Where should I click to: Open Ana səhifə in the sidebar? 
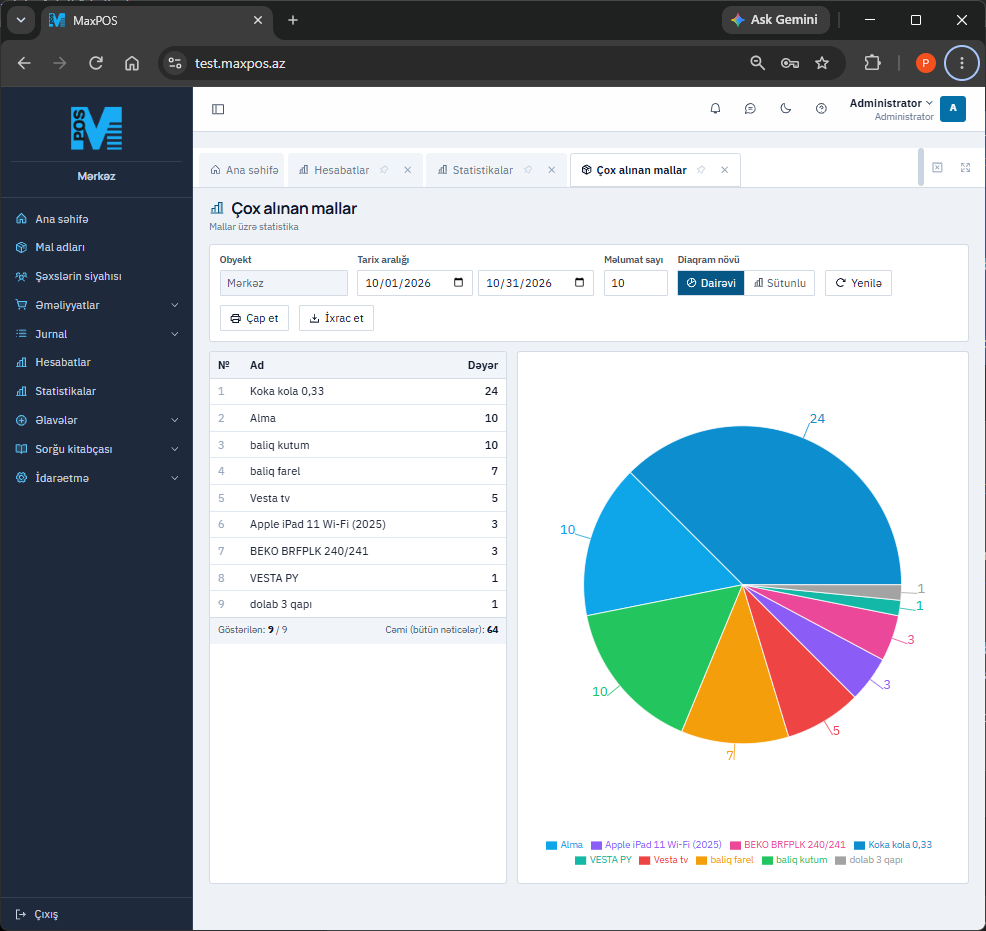[x=96, y=219]
